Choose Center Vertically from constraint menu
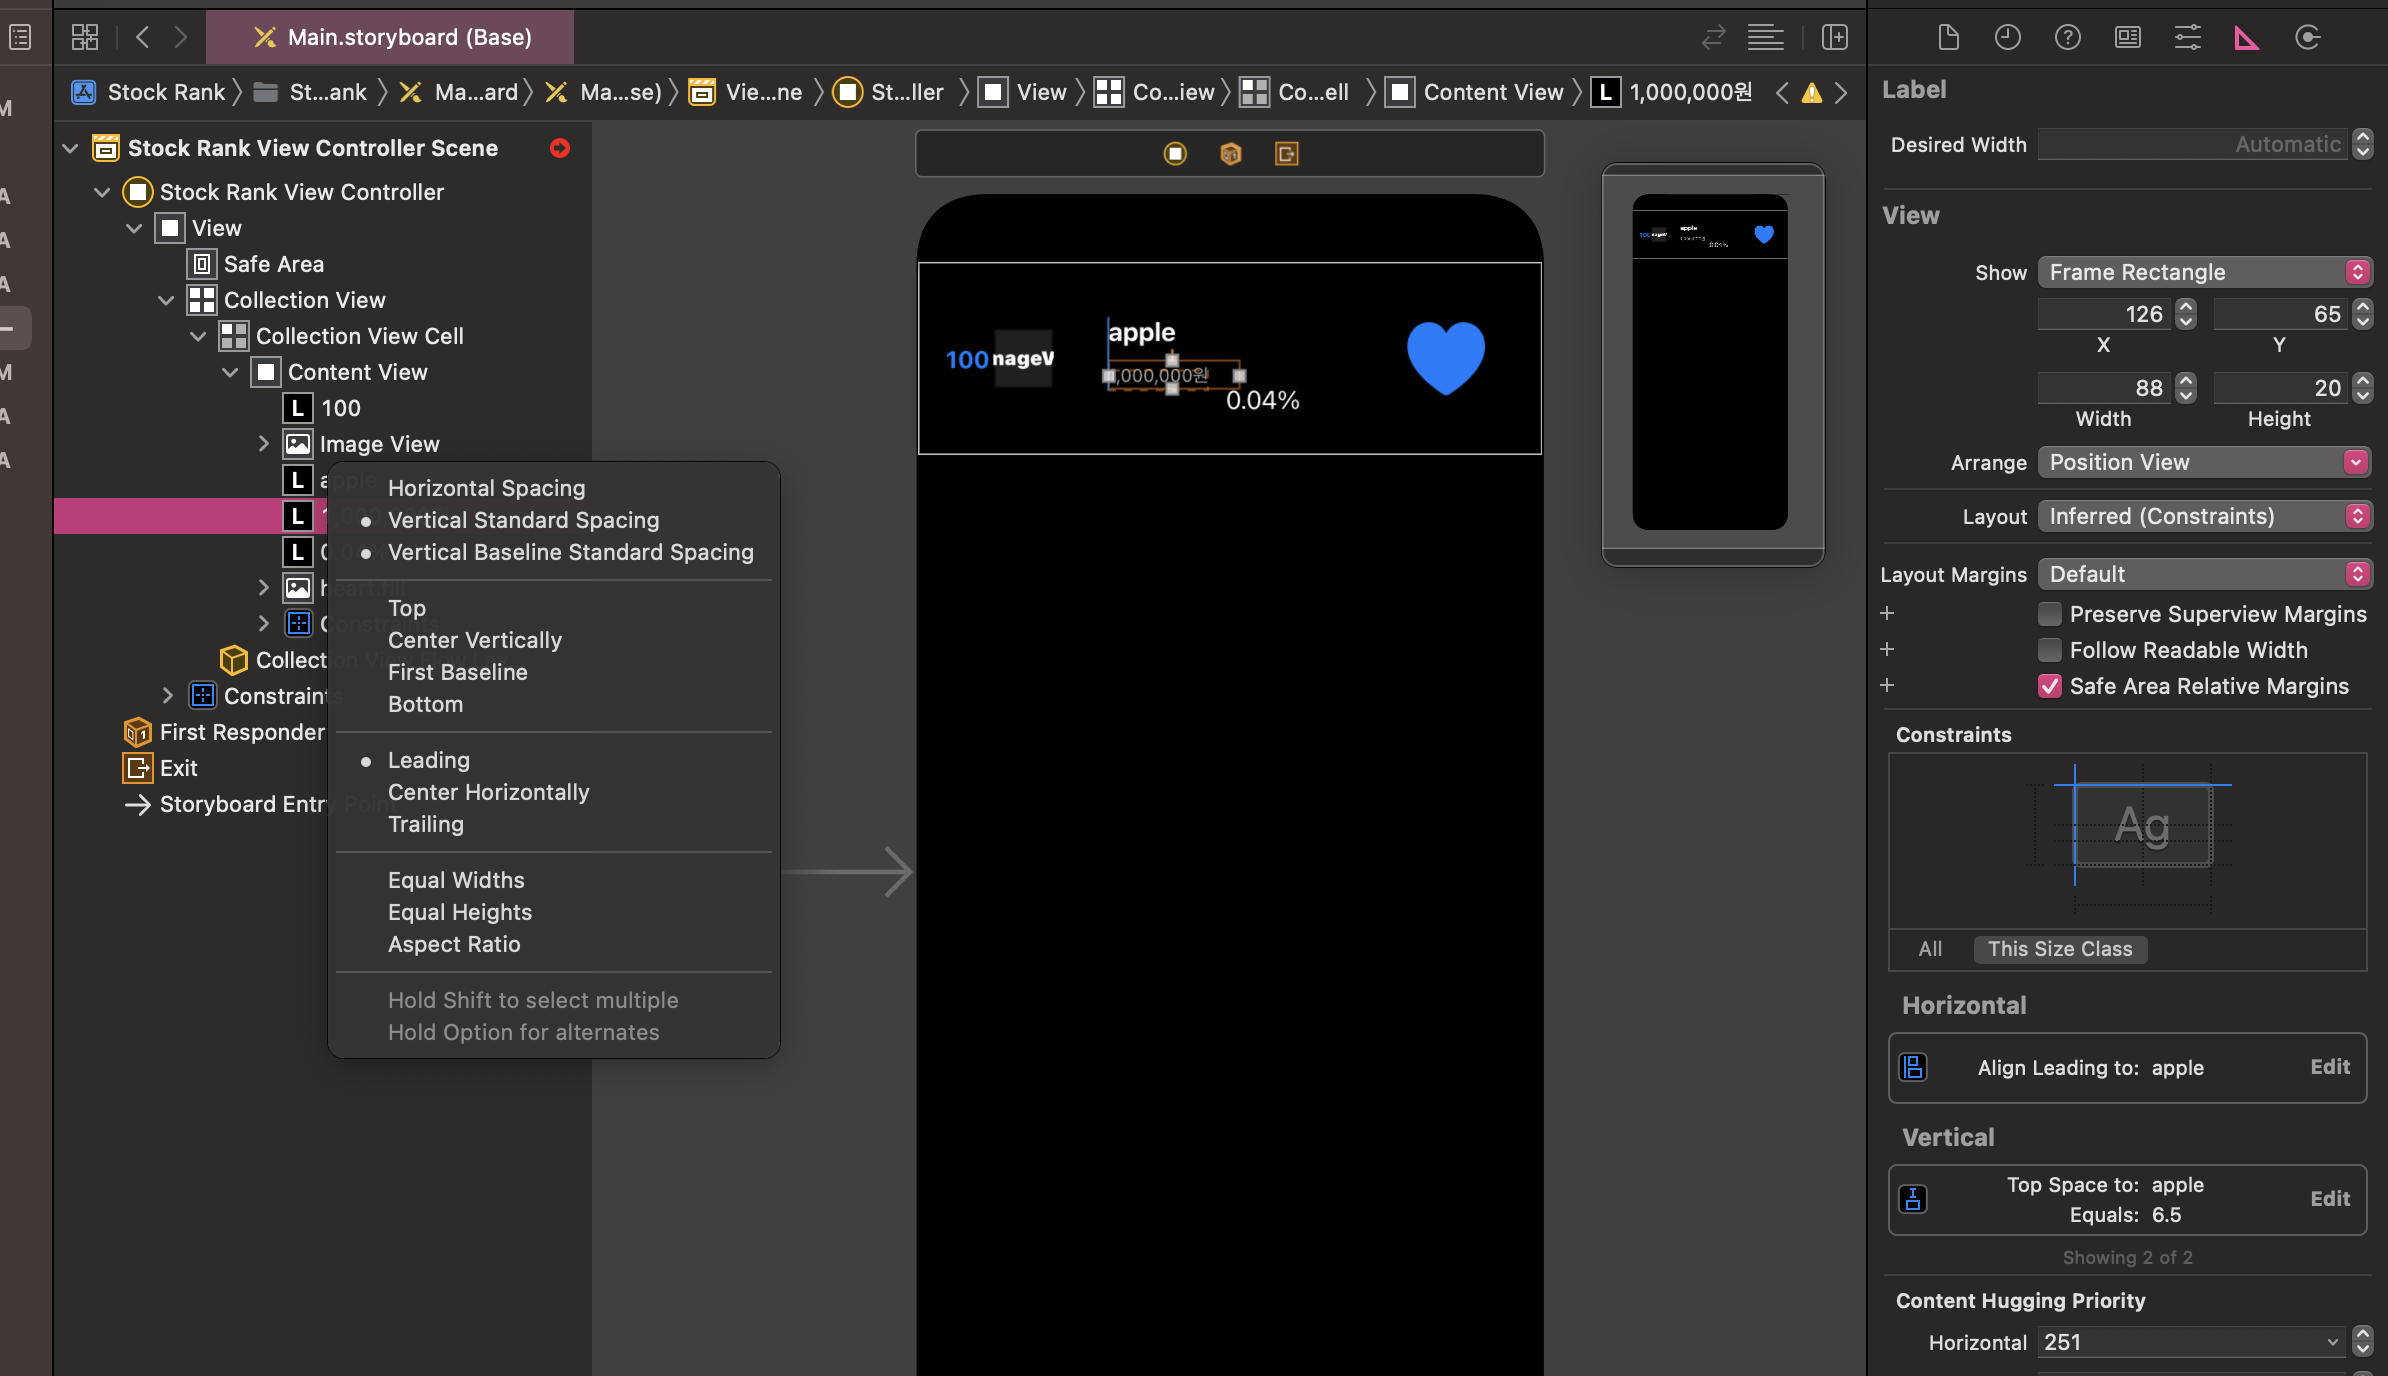The width and height of the screenshot is (2388, 1376). [474, 640]
